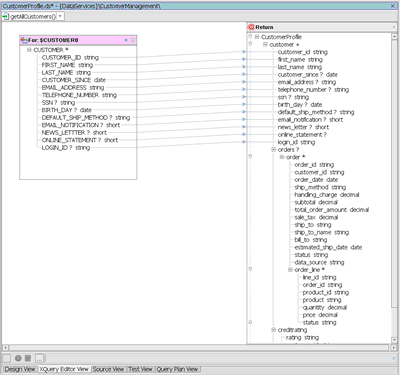Select handling_charge decimal element
Viewport: 400px width, 375px height.
click(x=327, y=195)
